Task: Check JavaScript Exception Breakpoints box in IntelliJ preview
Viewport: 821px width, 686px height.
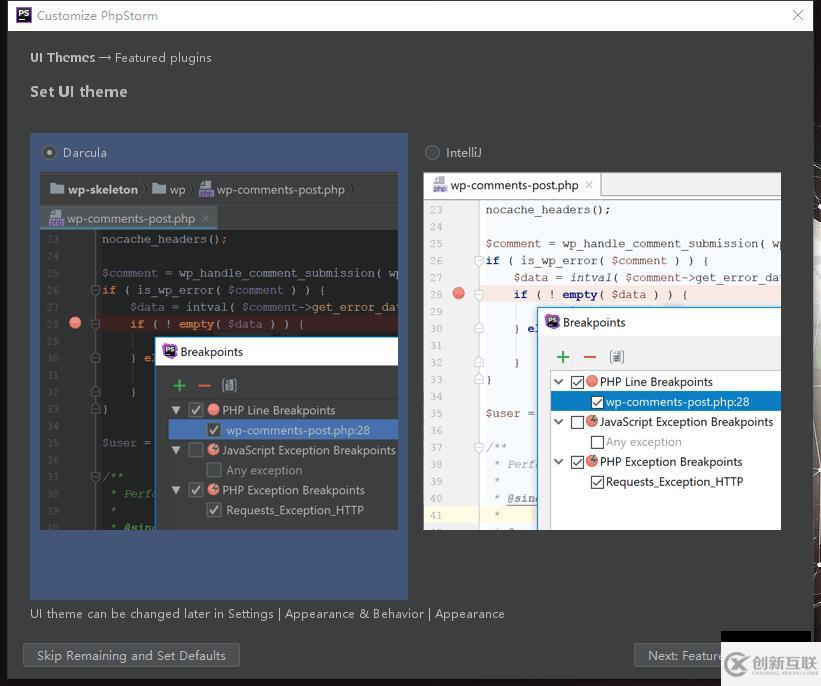Action: 577,422
